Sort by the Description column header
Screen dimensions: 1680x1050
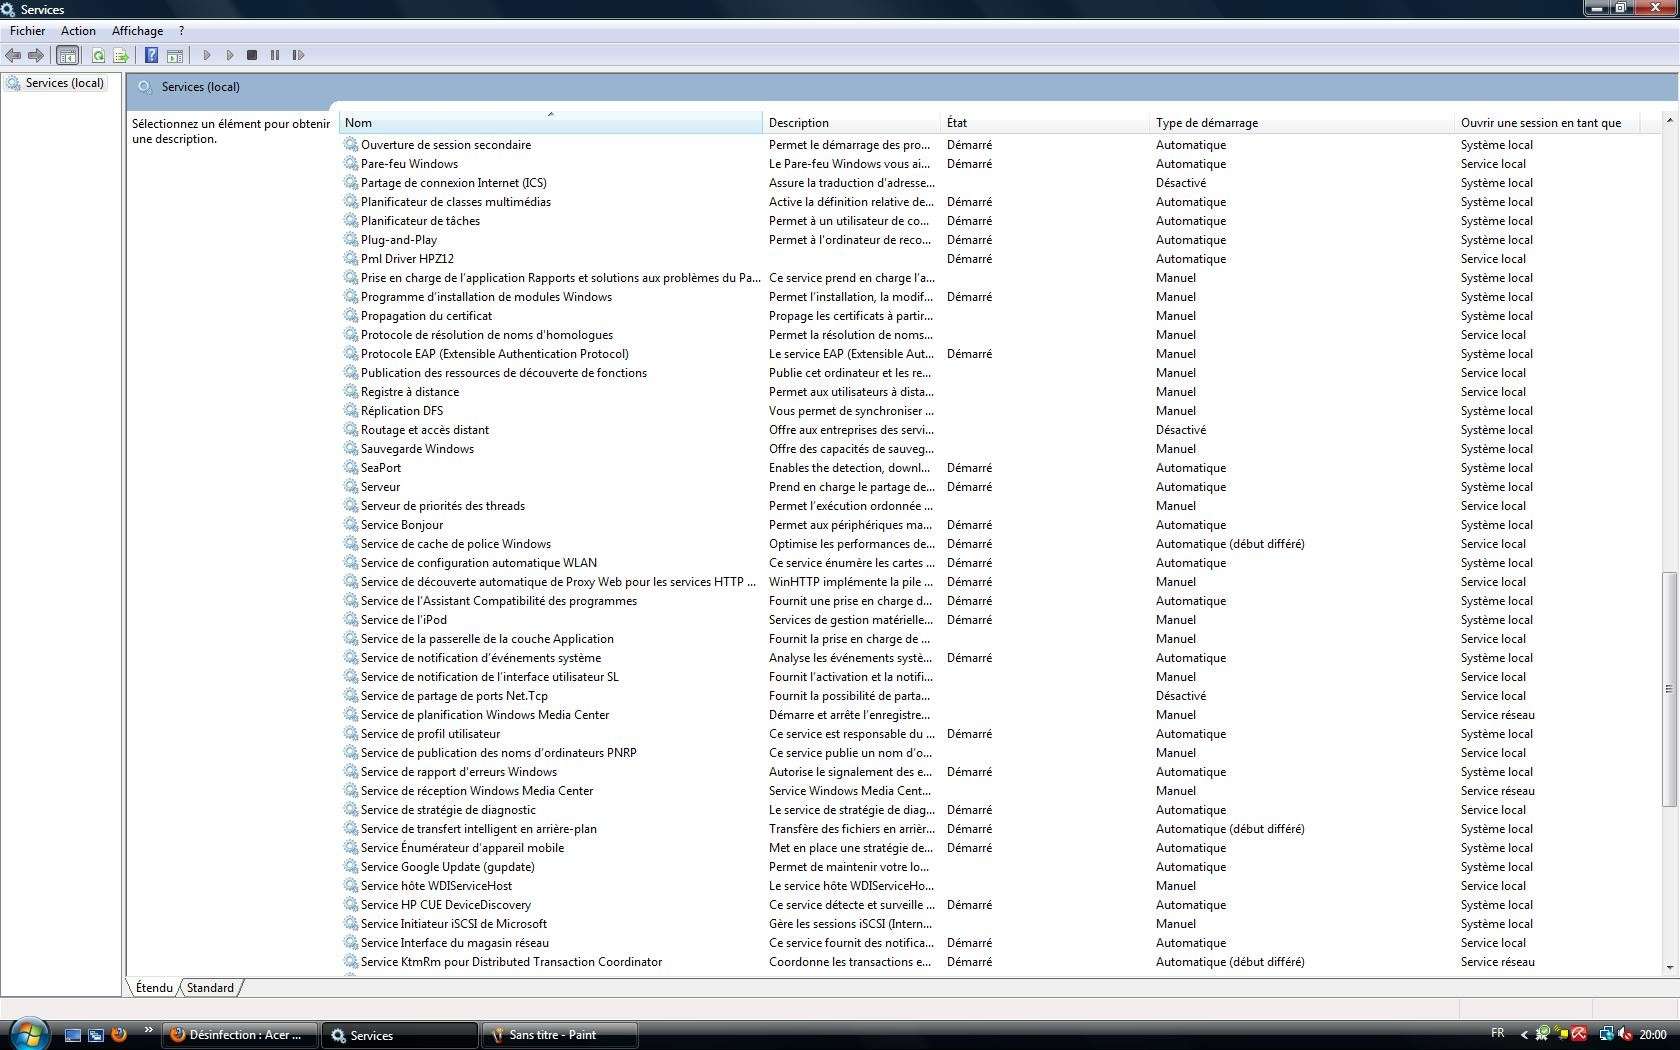(x=852, y=123)
